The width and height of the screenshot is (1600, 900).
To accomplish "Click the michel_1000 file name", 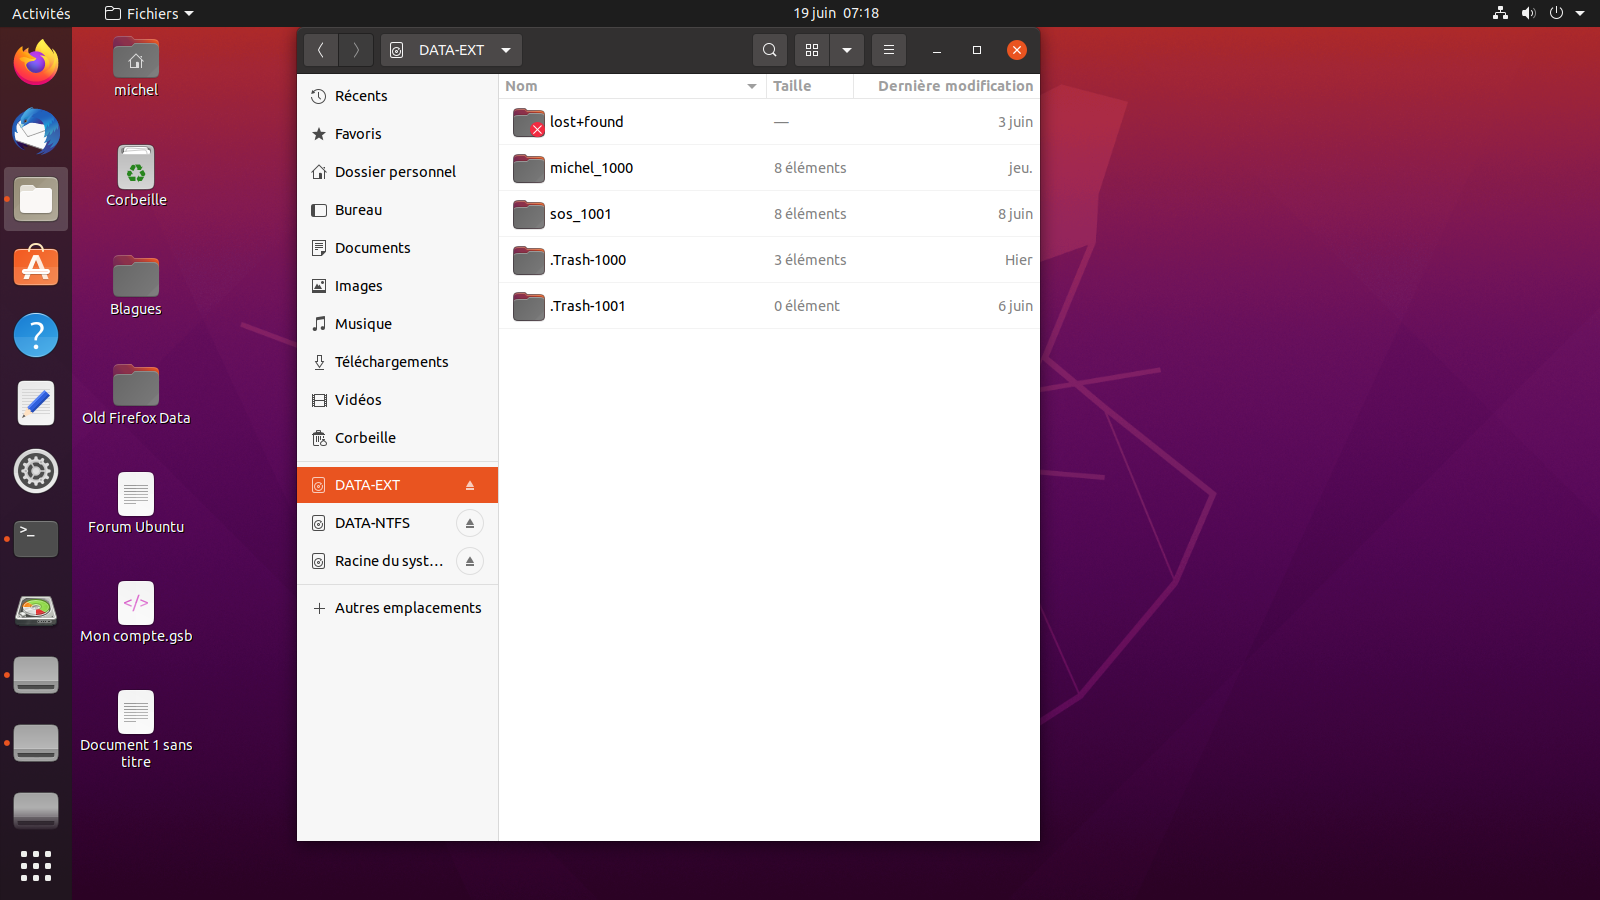I will (591, 168).
